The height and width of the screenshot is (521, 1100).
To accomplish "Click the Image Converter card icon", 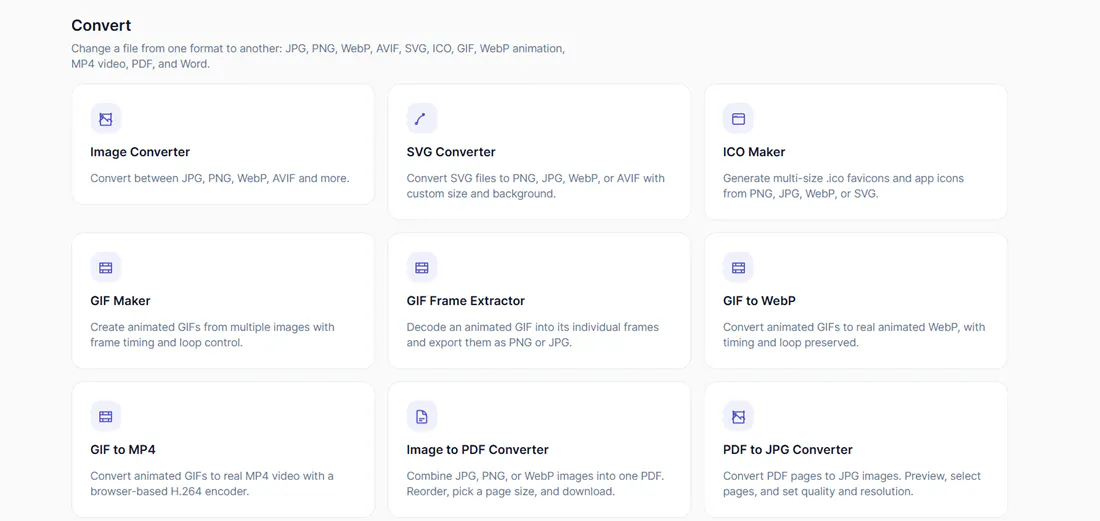I will click(x=106, y=119).
